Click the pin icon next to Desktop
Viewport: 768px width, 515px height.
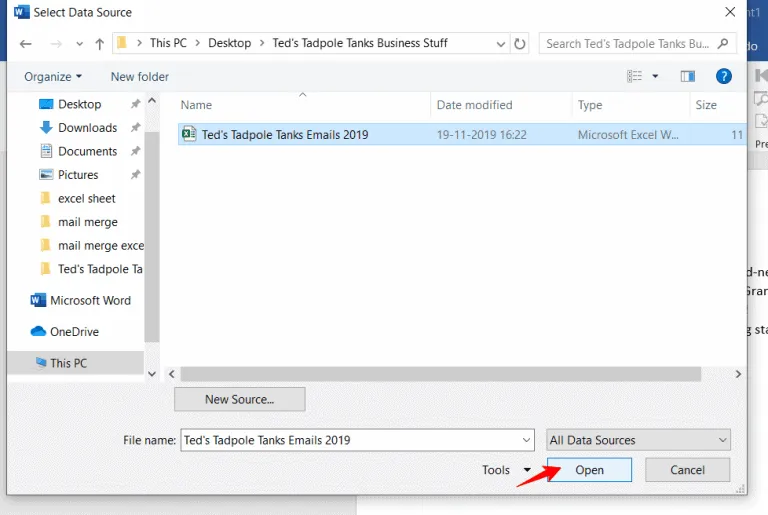click(135, 104)
